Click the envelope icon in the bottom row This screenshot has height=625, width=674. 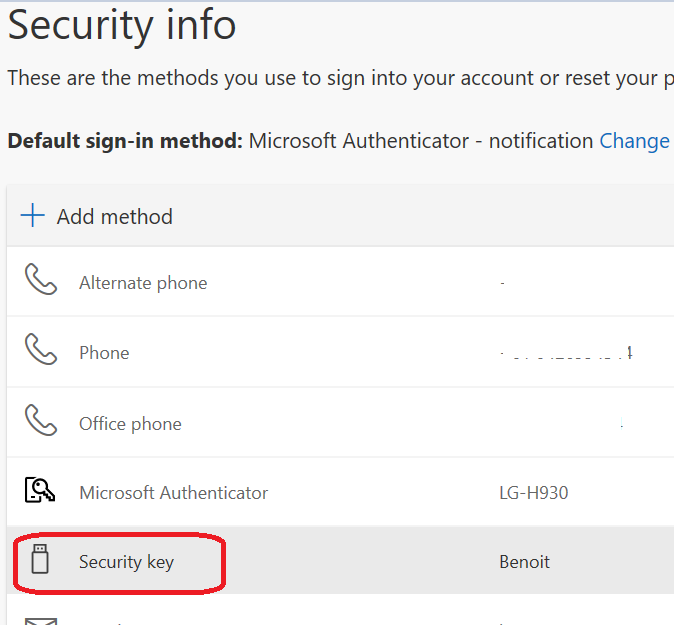click(40, 621)
